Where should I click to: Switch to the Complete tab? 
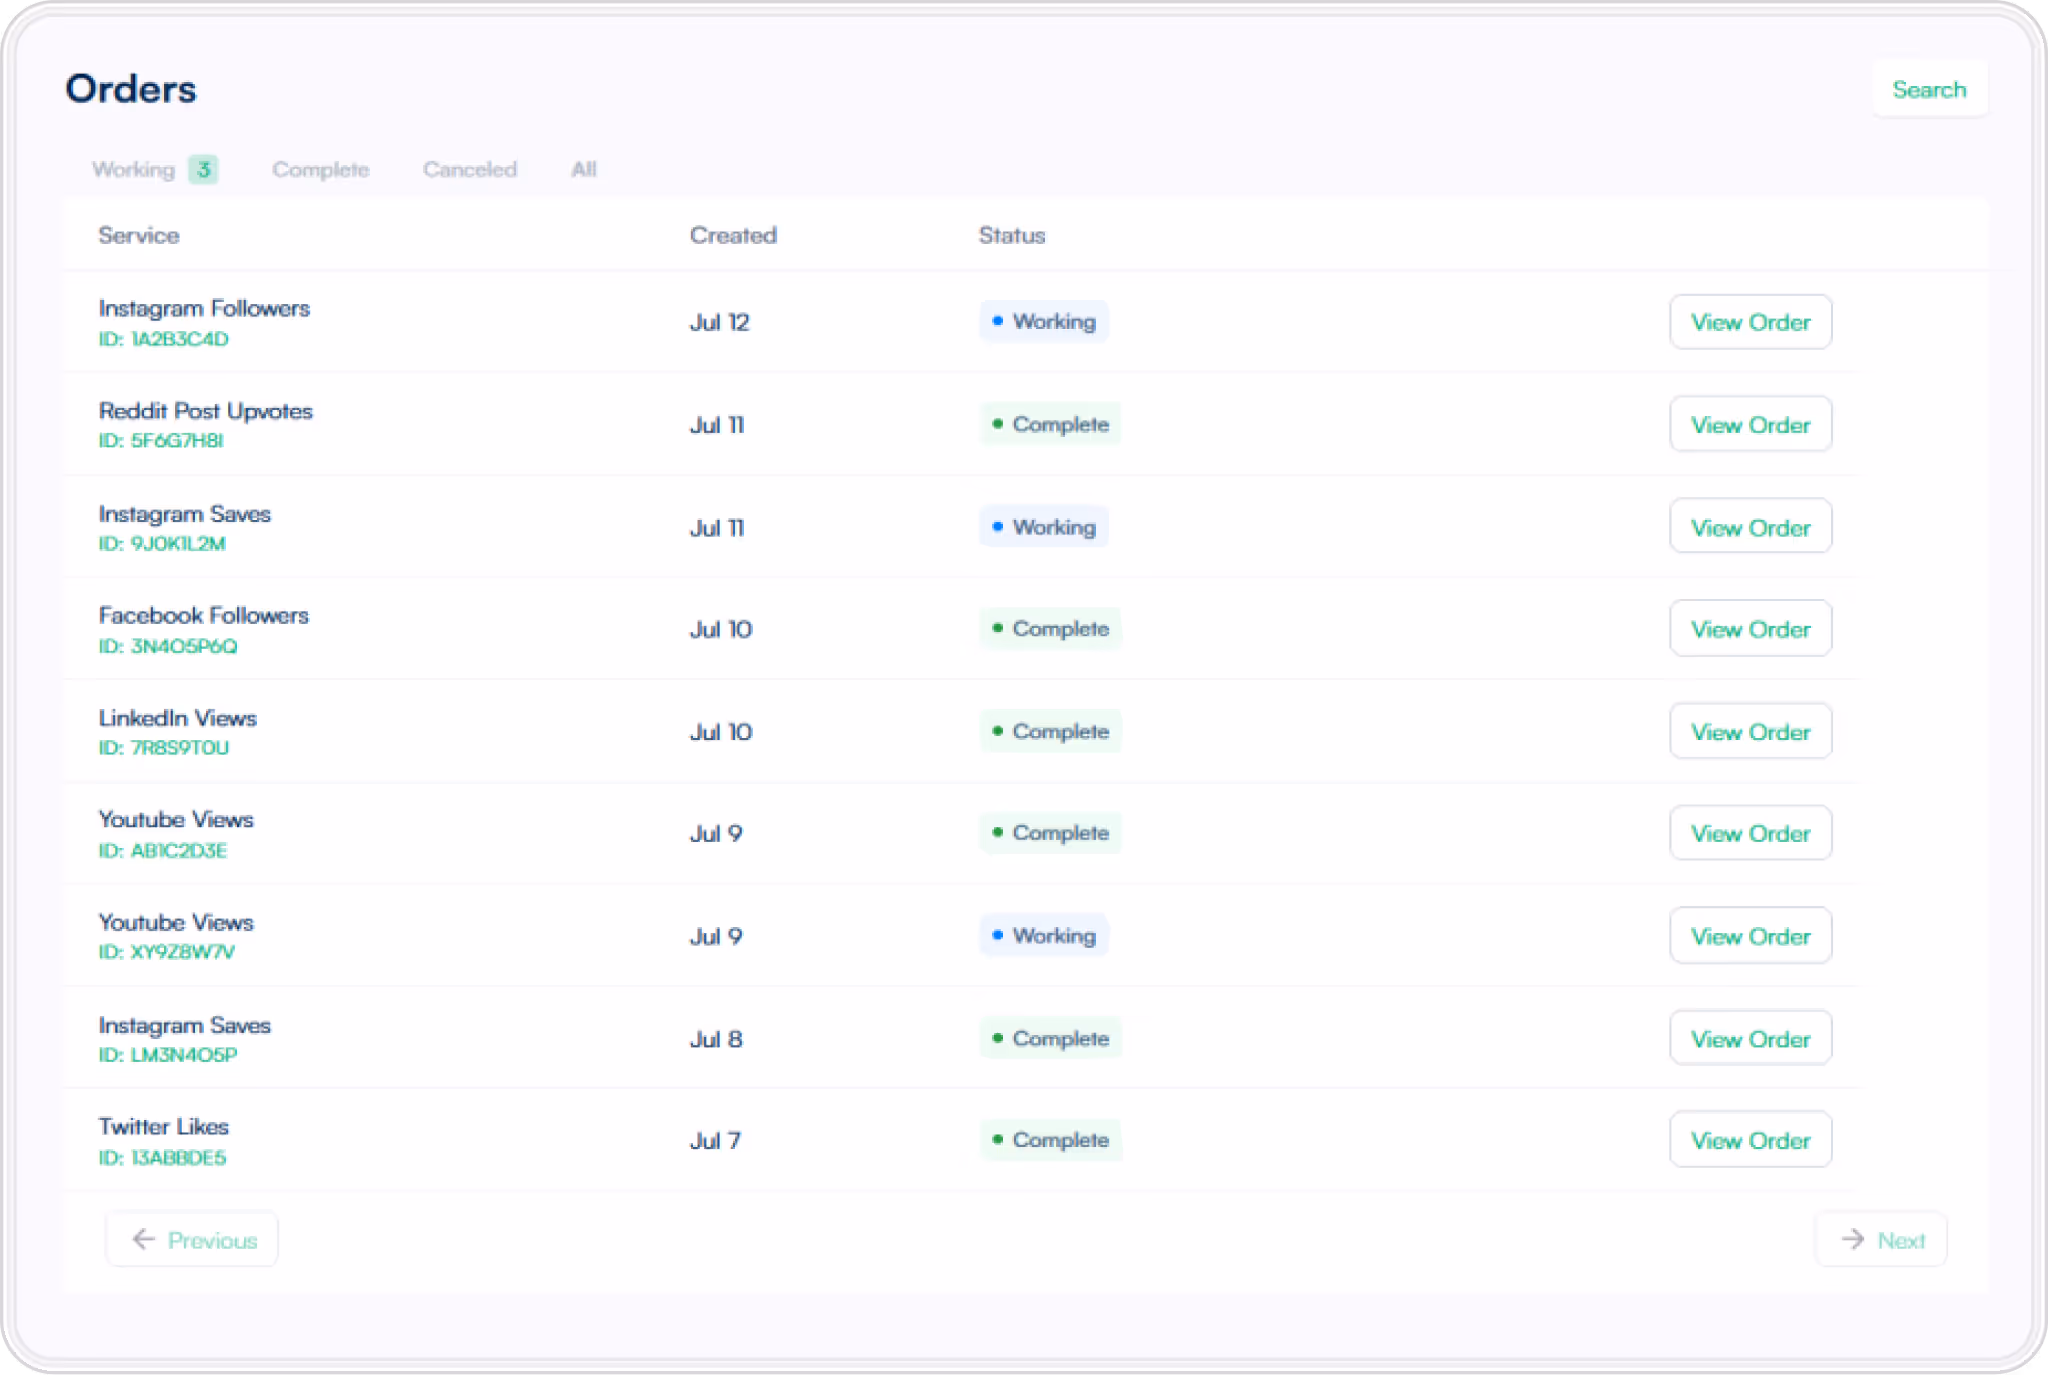(x=320, y=169)
